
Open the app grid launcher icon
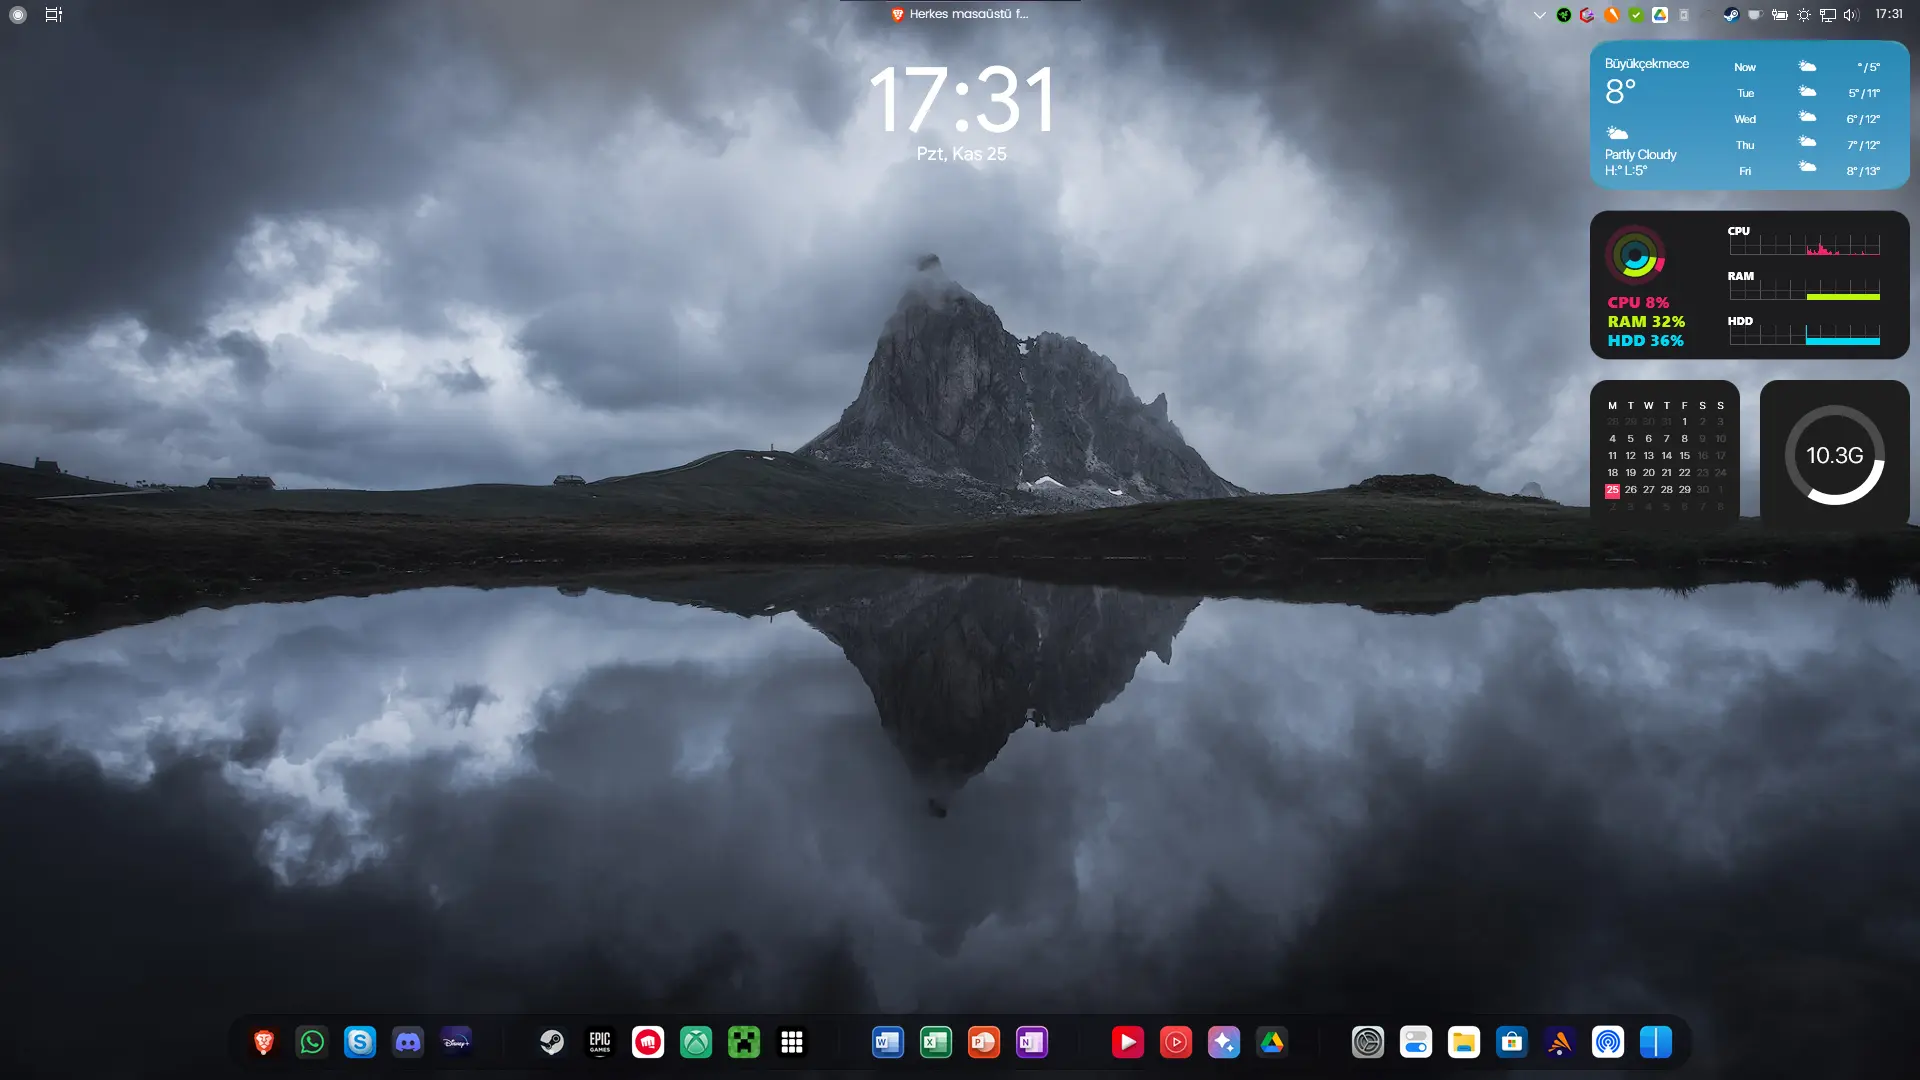tap(792, 1042)
